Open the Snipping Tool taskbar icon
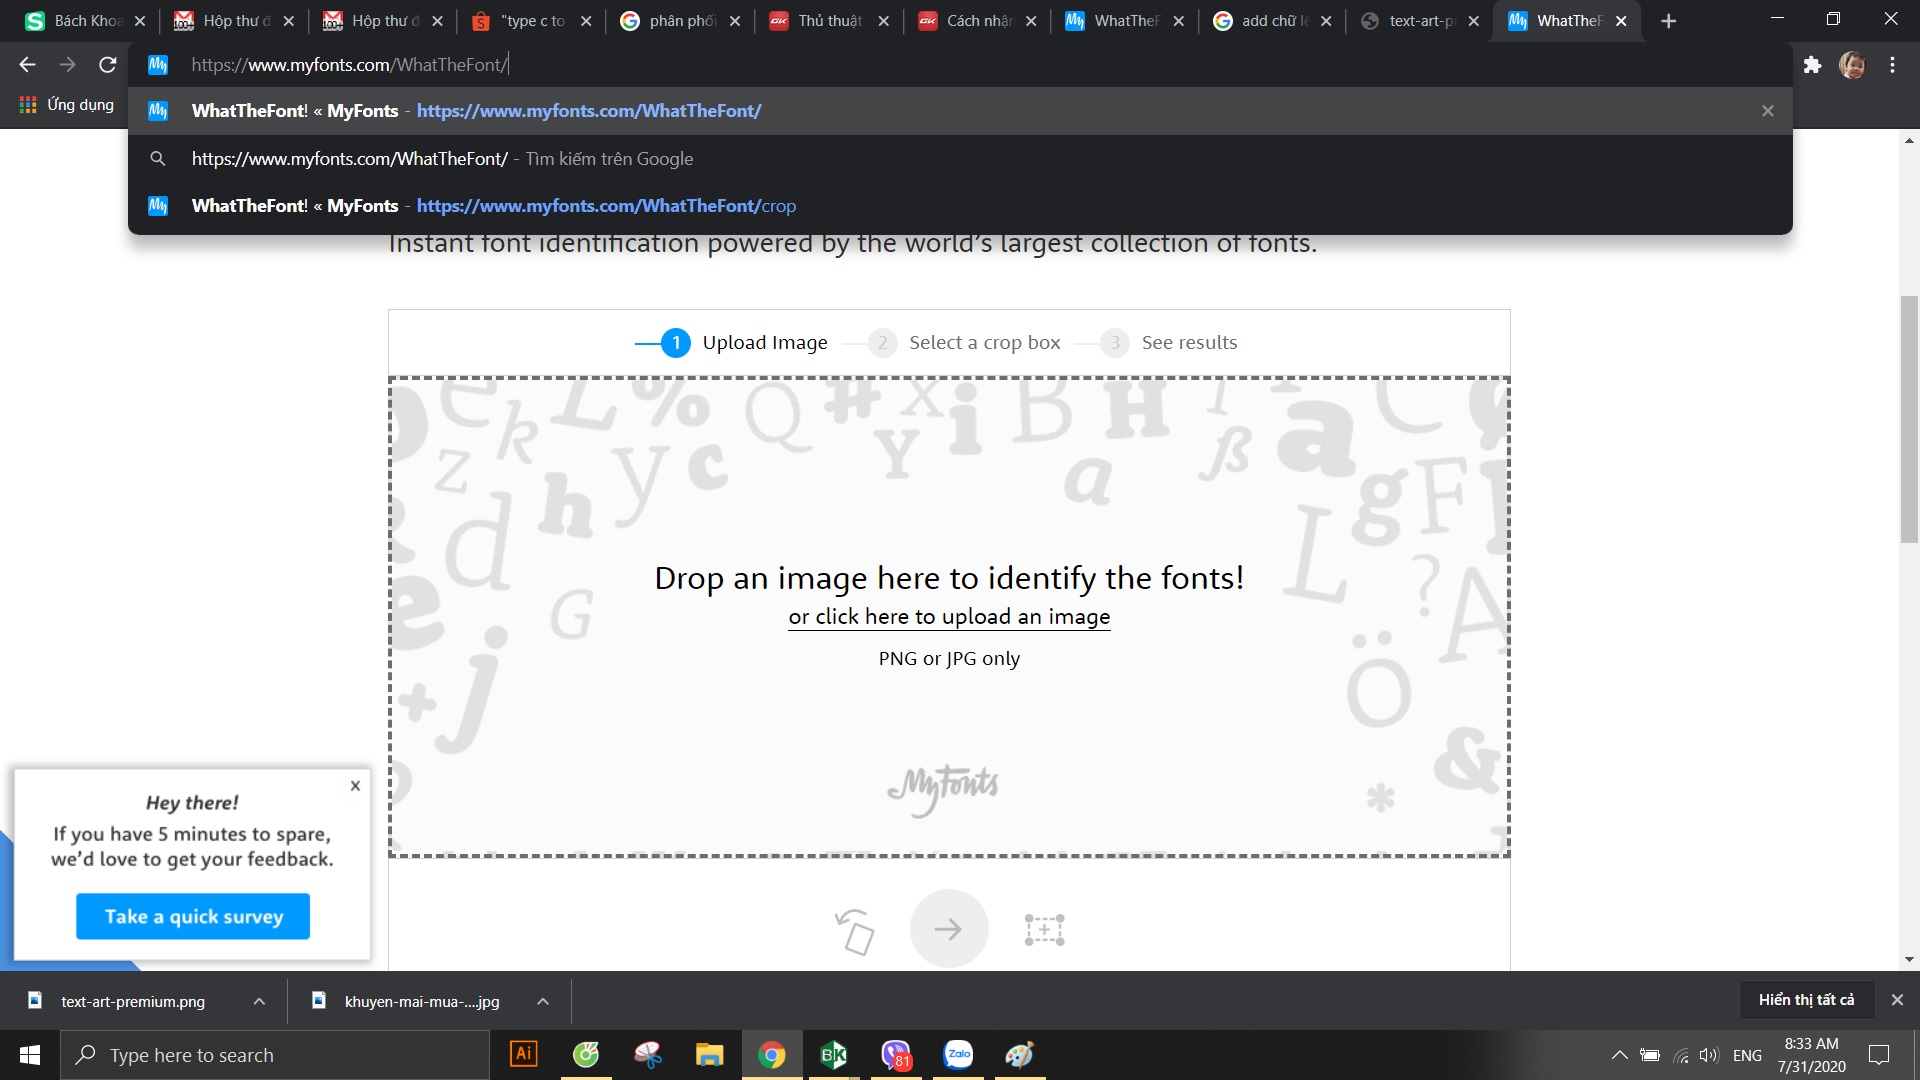Image resolution: width=1920 pixels, height=1080 pixels. pos(648,1054)
